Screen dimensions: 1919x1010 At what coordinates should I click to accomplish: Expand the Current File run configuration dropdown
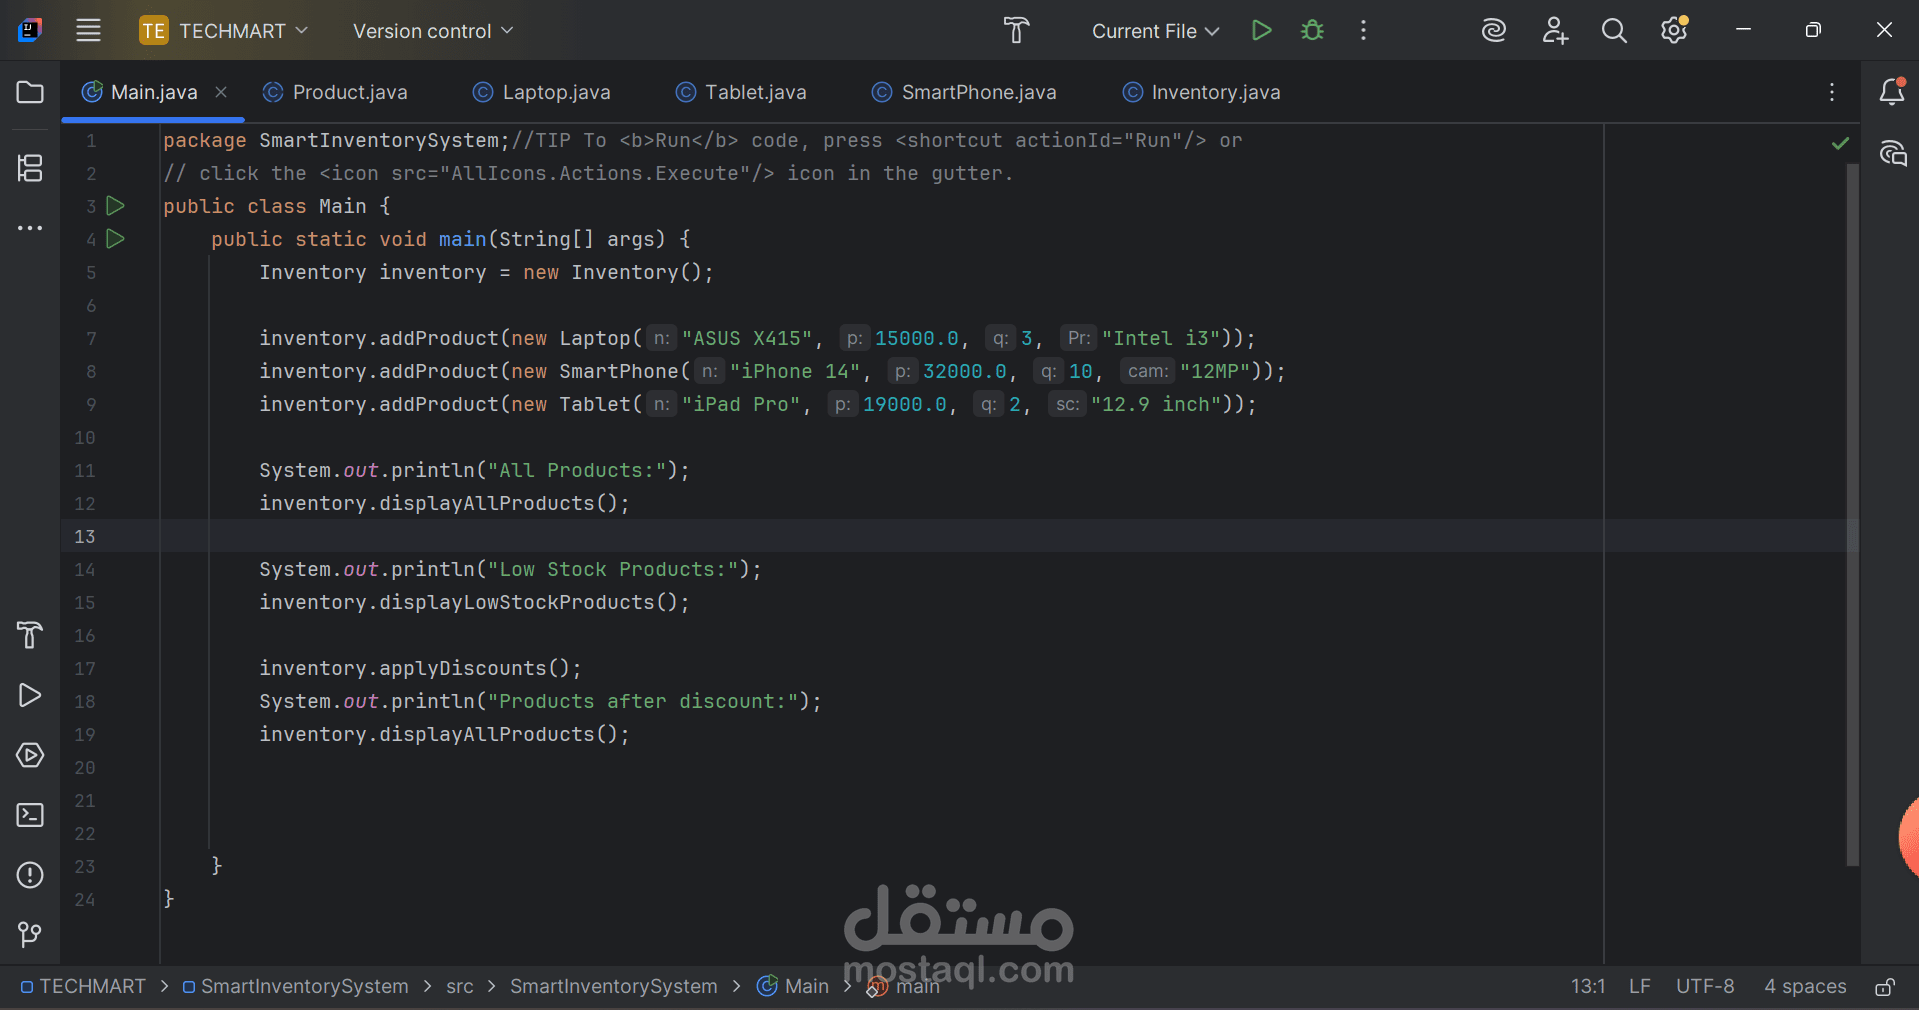[x=1154, y=31]
